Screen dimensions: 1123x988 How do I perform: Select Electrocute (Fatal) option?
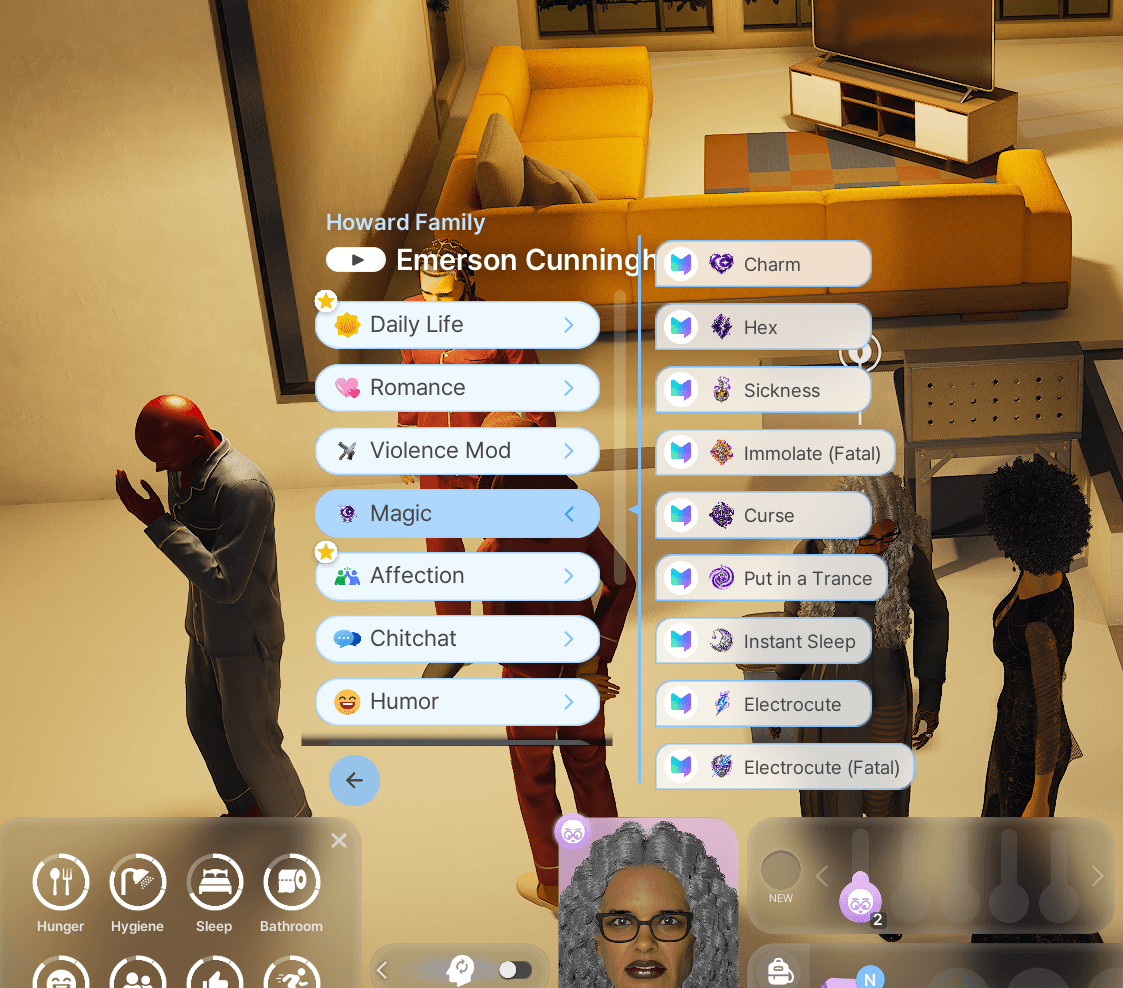(784, 767)
